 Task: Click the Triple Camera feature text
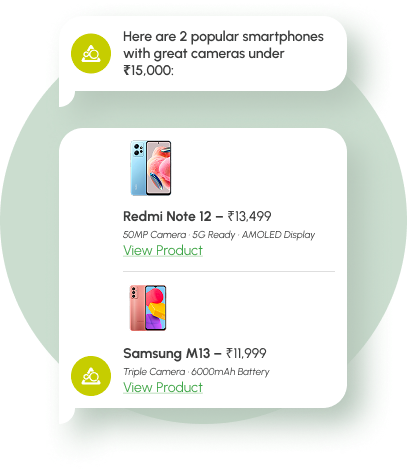click(154, 372)
